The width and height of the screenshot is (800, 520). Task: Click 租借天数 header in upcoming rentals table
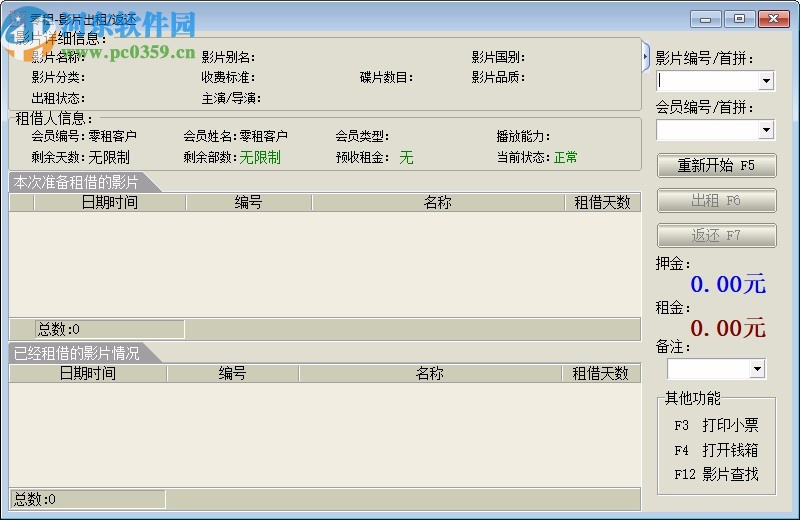pos(603,203)
